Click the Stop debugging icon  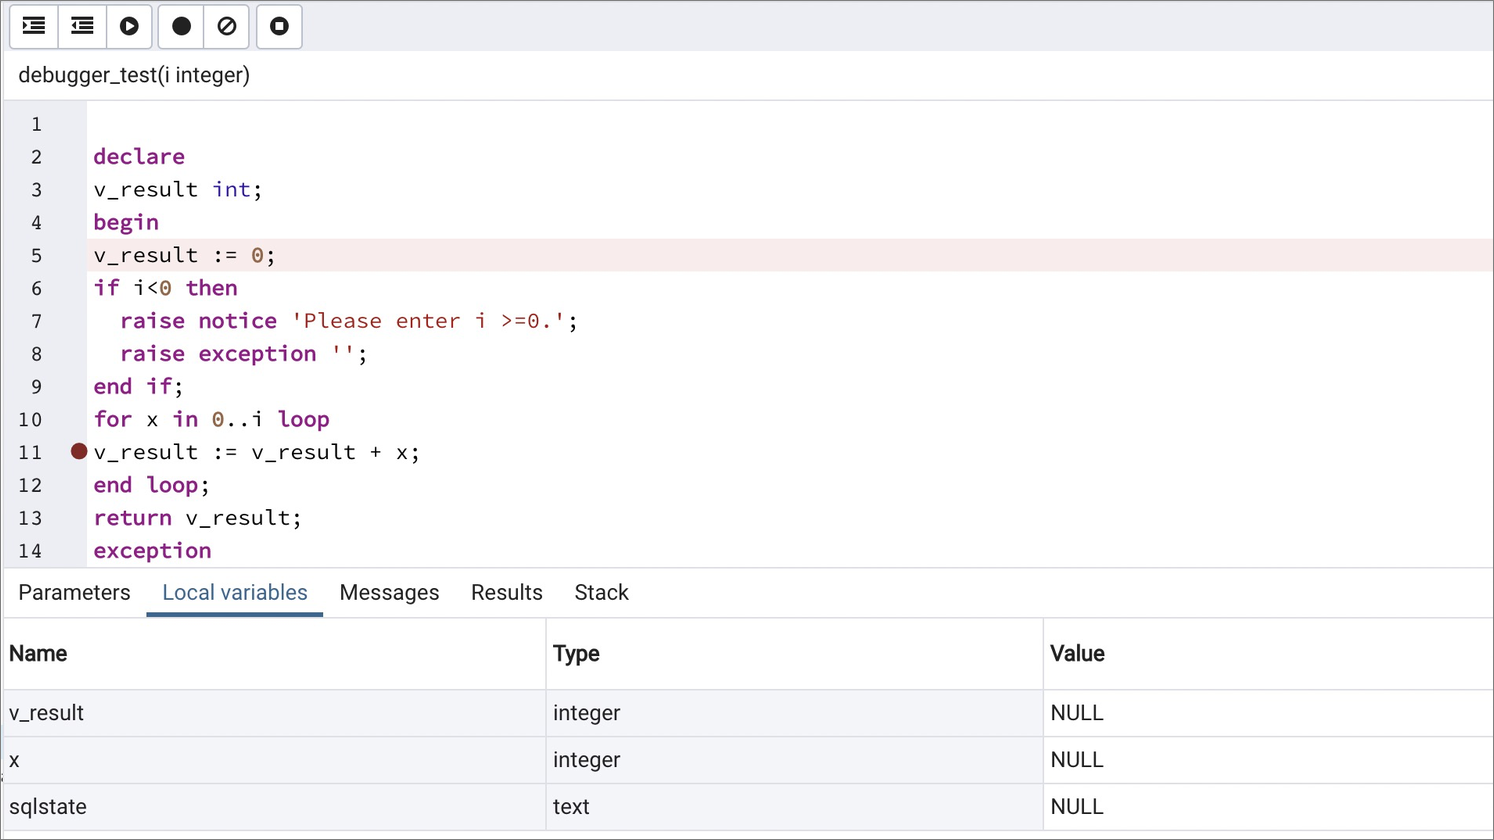pyautogui.click(x=278, y=27)
